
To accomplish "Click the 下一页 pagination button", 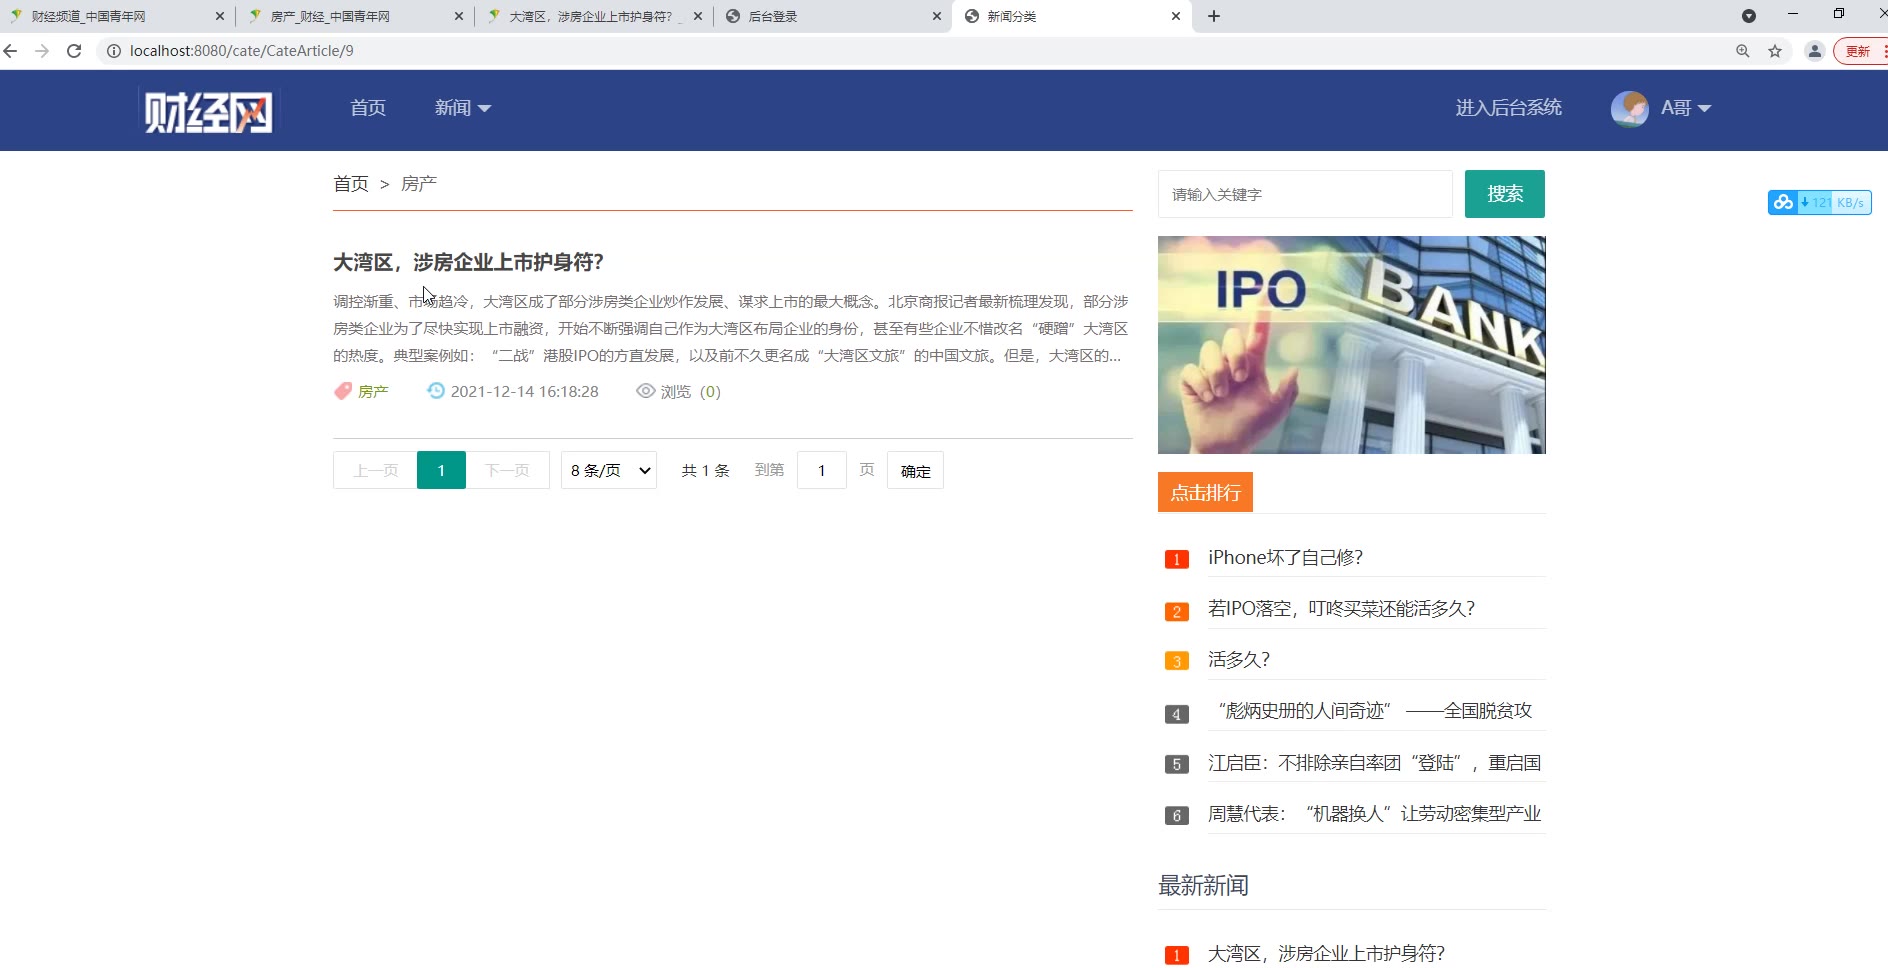I will tap(507, 470).
